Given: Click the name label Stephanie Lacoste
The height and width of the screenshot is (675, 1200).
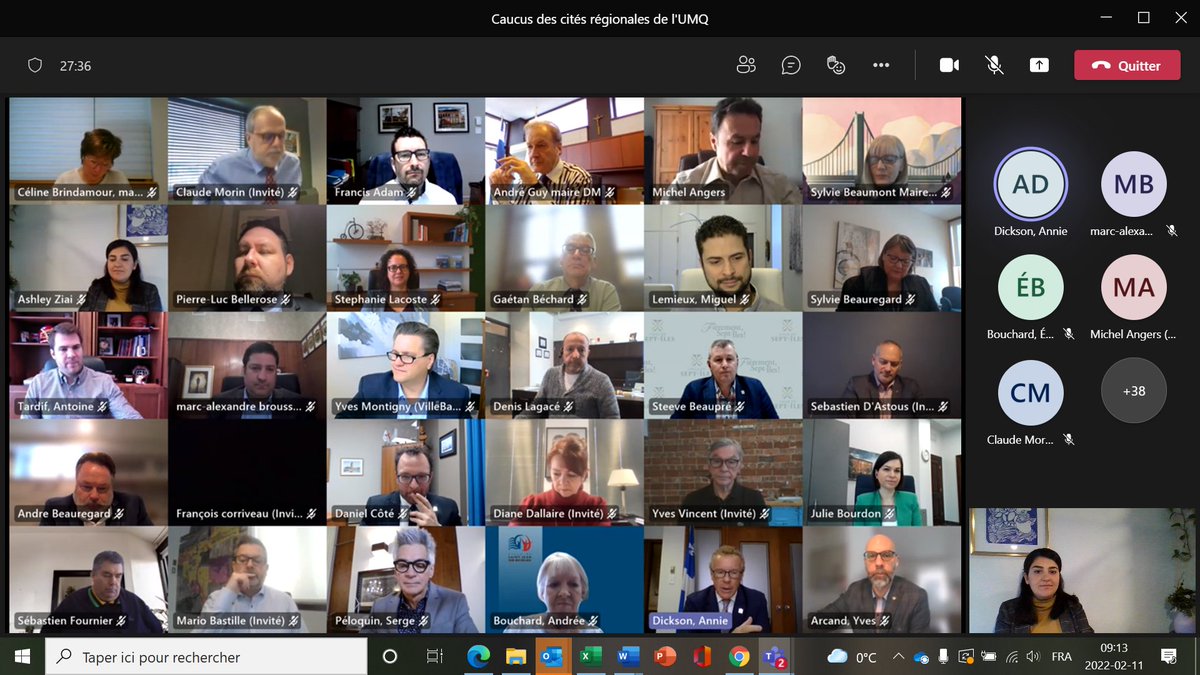Looking at the screenshot, I should coord(380,299).
